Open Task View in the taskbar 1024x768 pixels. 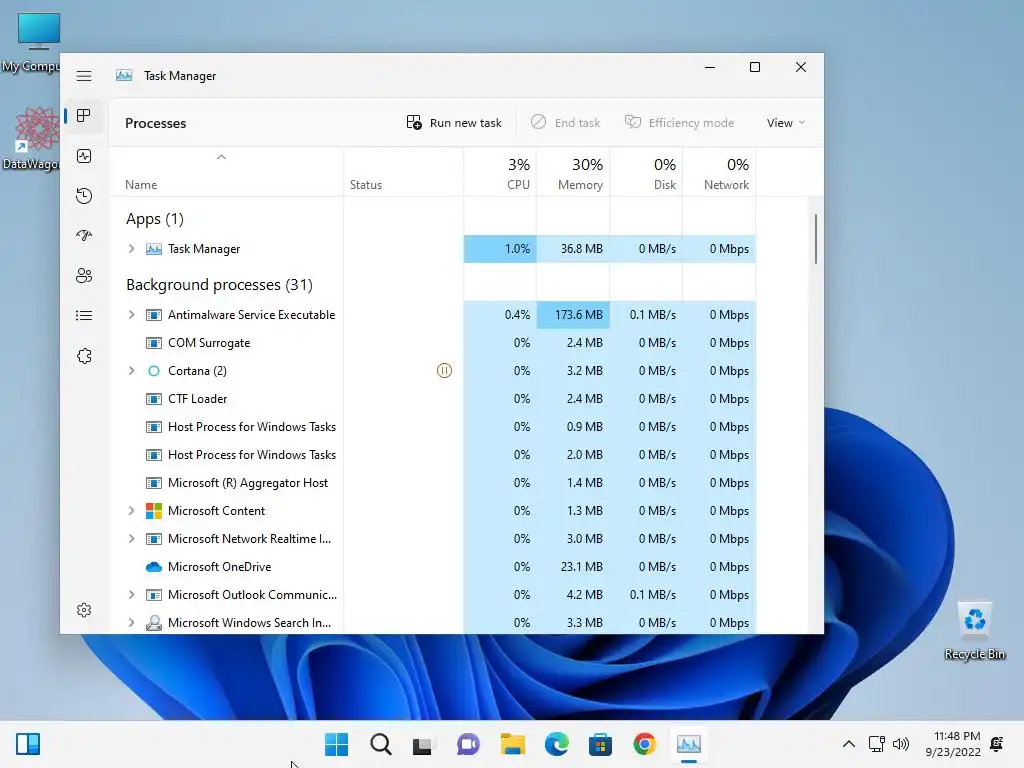pos(423,744)
